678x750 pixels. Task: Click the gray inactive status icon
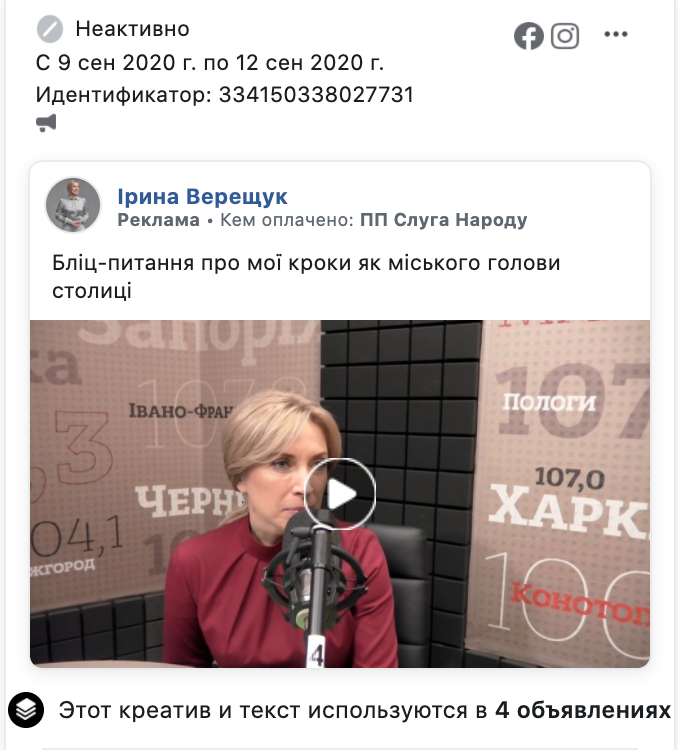pos(50,29)
